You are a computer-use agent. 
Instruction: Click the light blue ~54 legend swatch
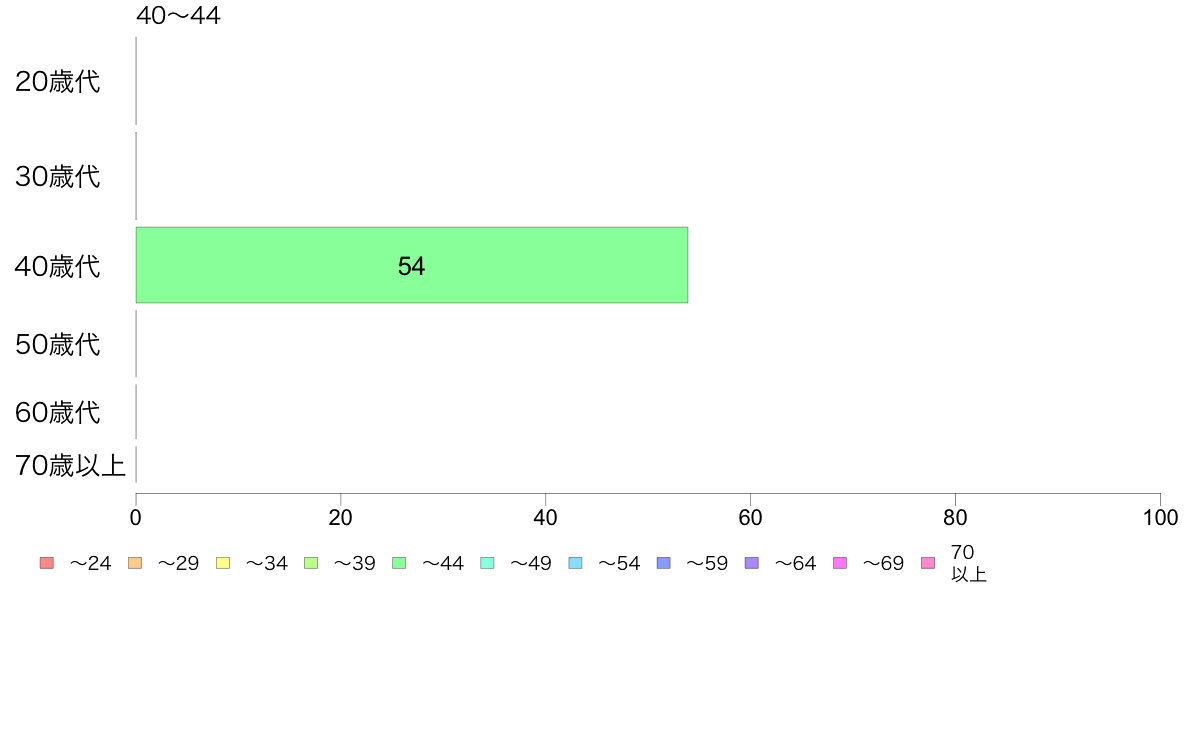click(x=575, y=563)
